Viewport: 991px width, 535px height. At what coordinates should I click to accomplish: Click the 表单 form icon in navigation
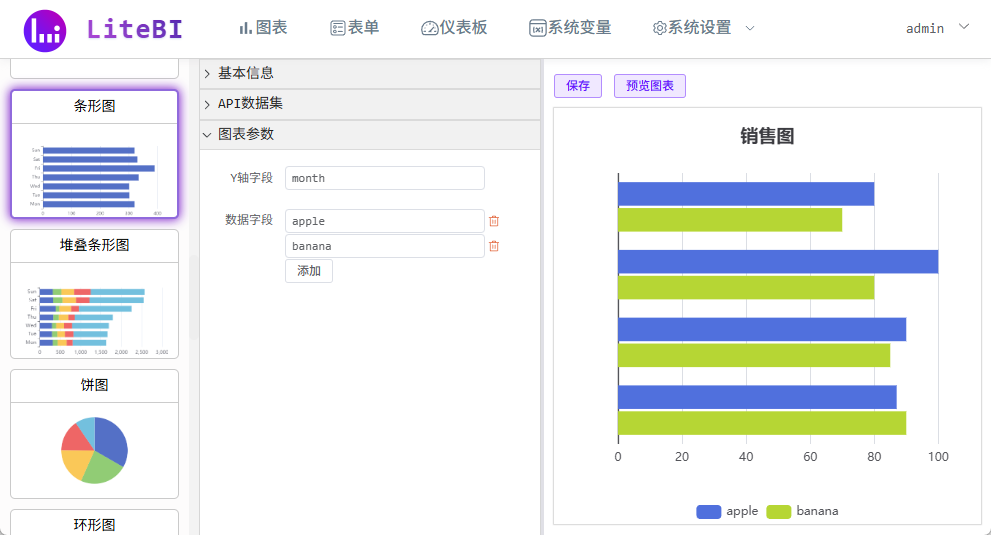[x=337, y=28]
